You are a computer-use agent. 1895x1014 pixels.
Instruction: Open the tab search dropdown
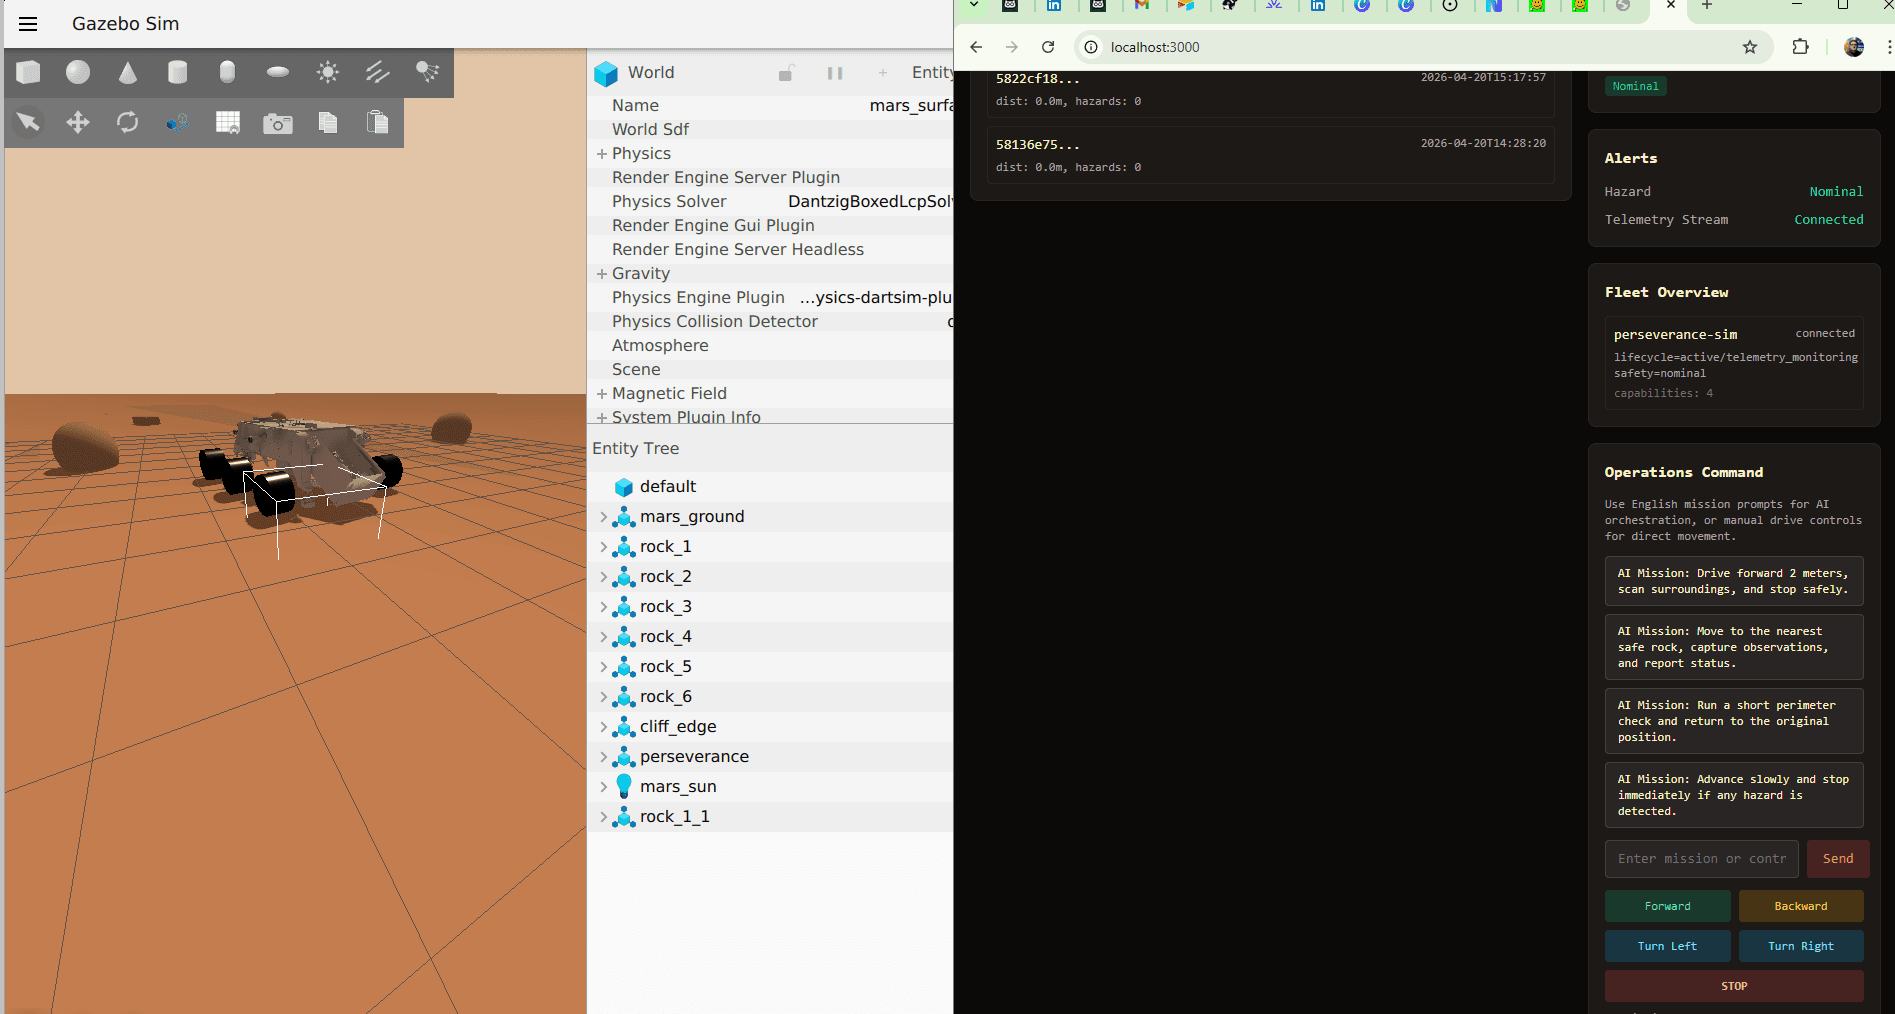coord(973,6)
